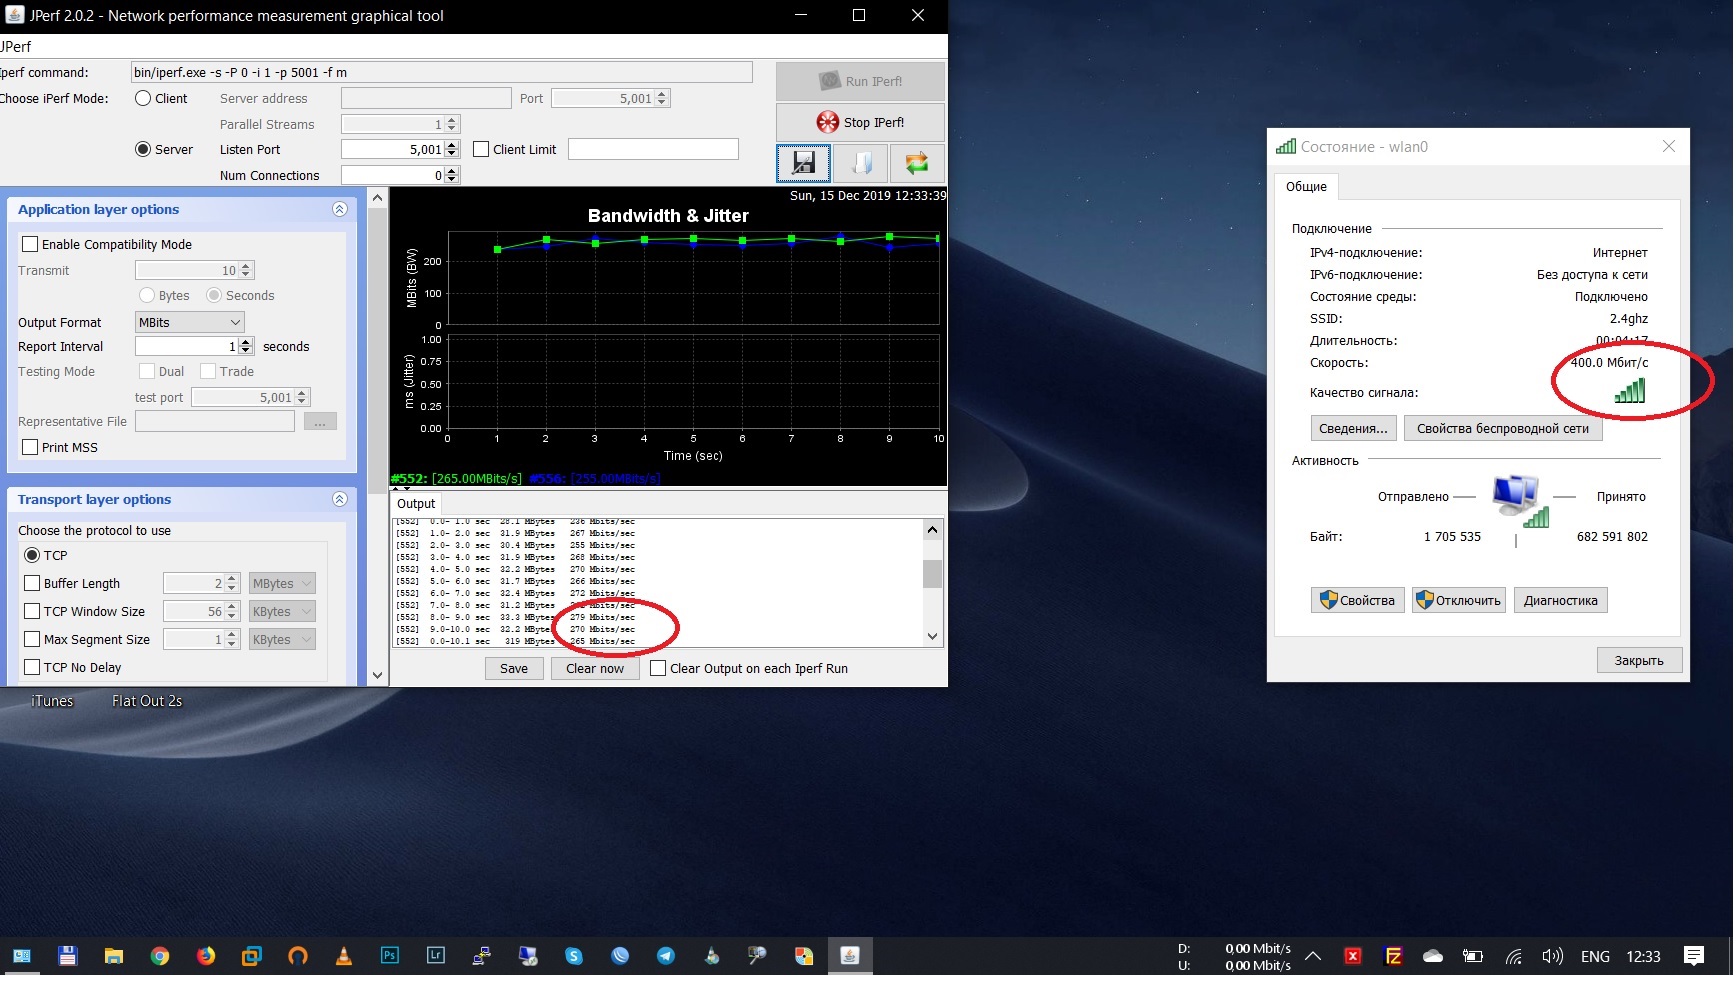Show hidden tray icons chevron
Screen dimensions: 1736x1000
click(1313, 956)
